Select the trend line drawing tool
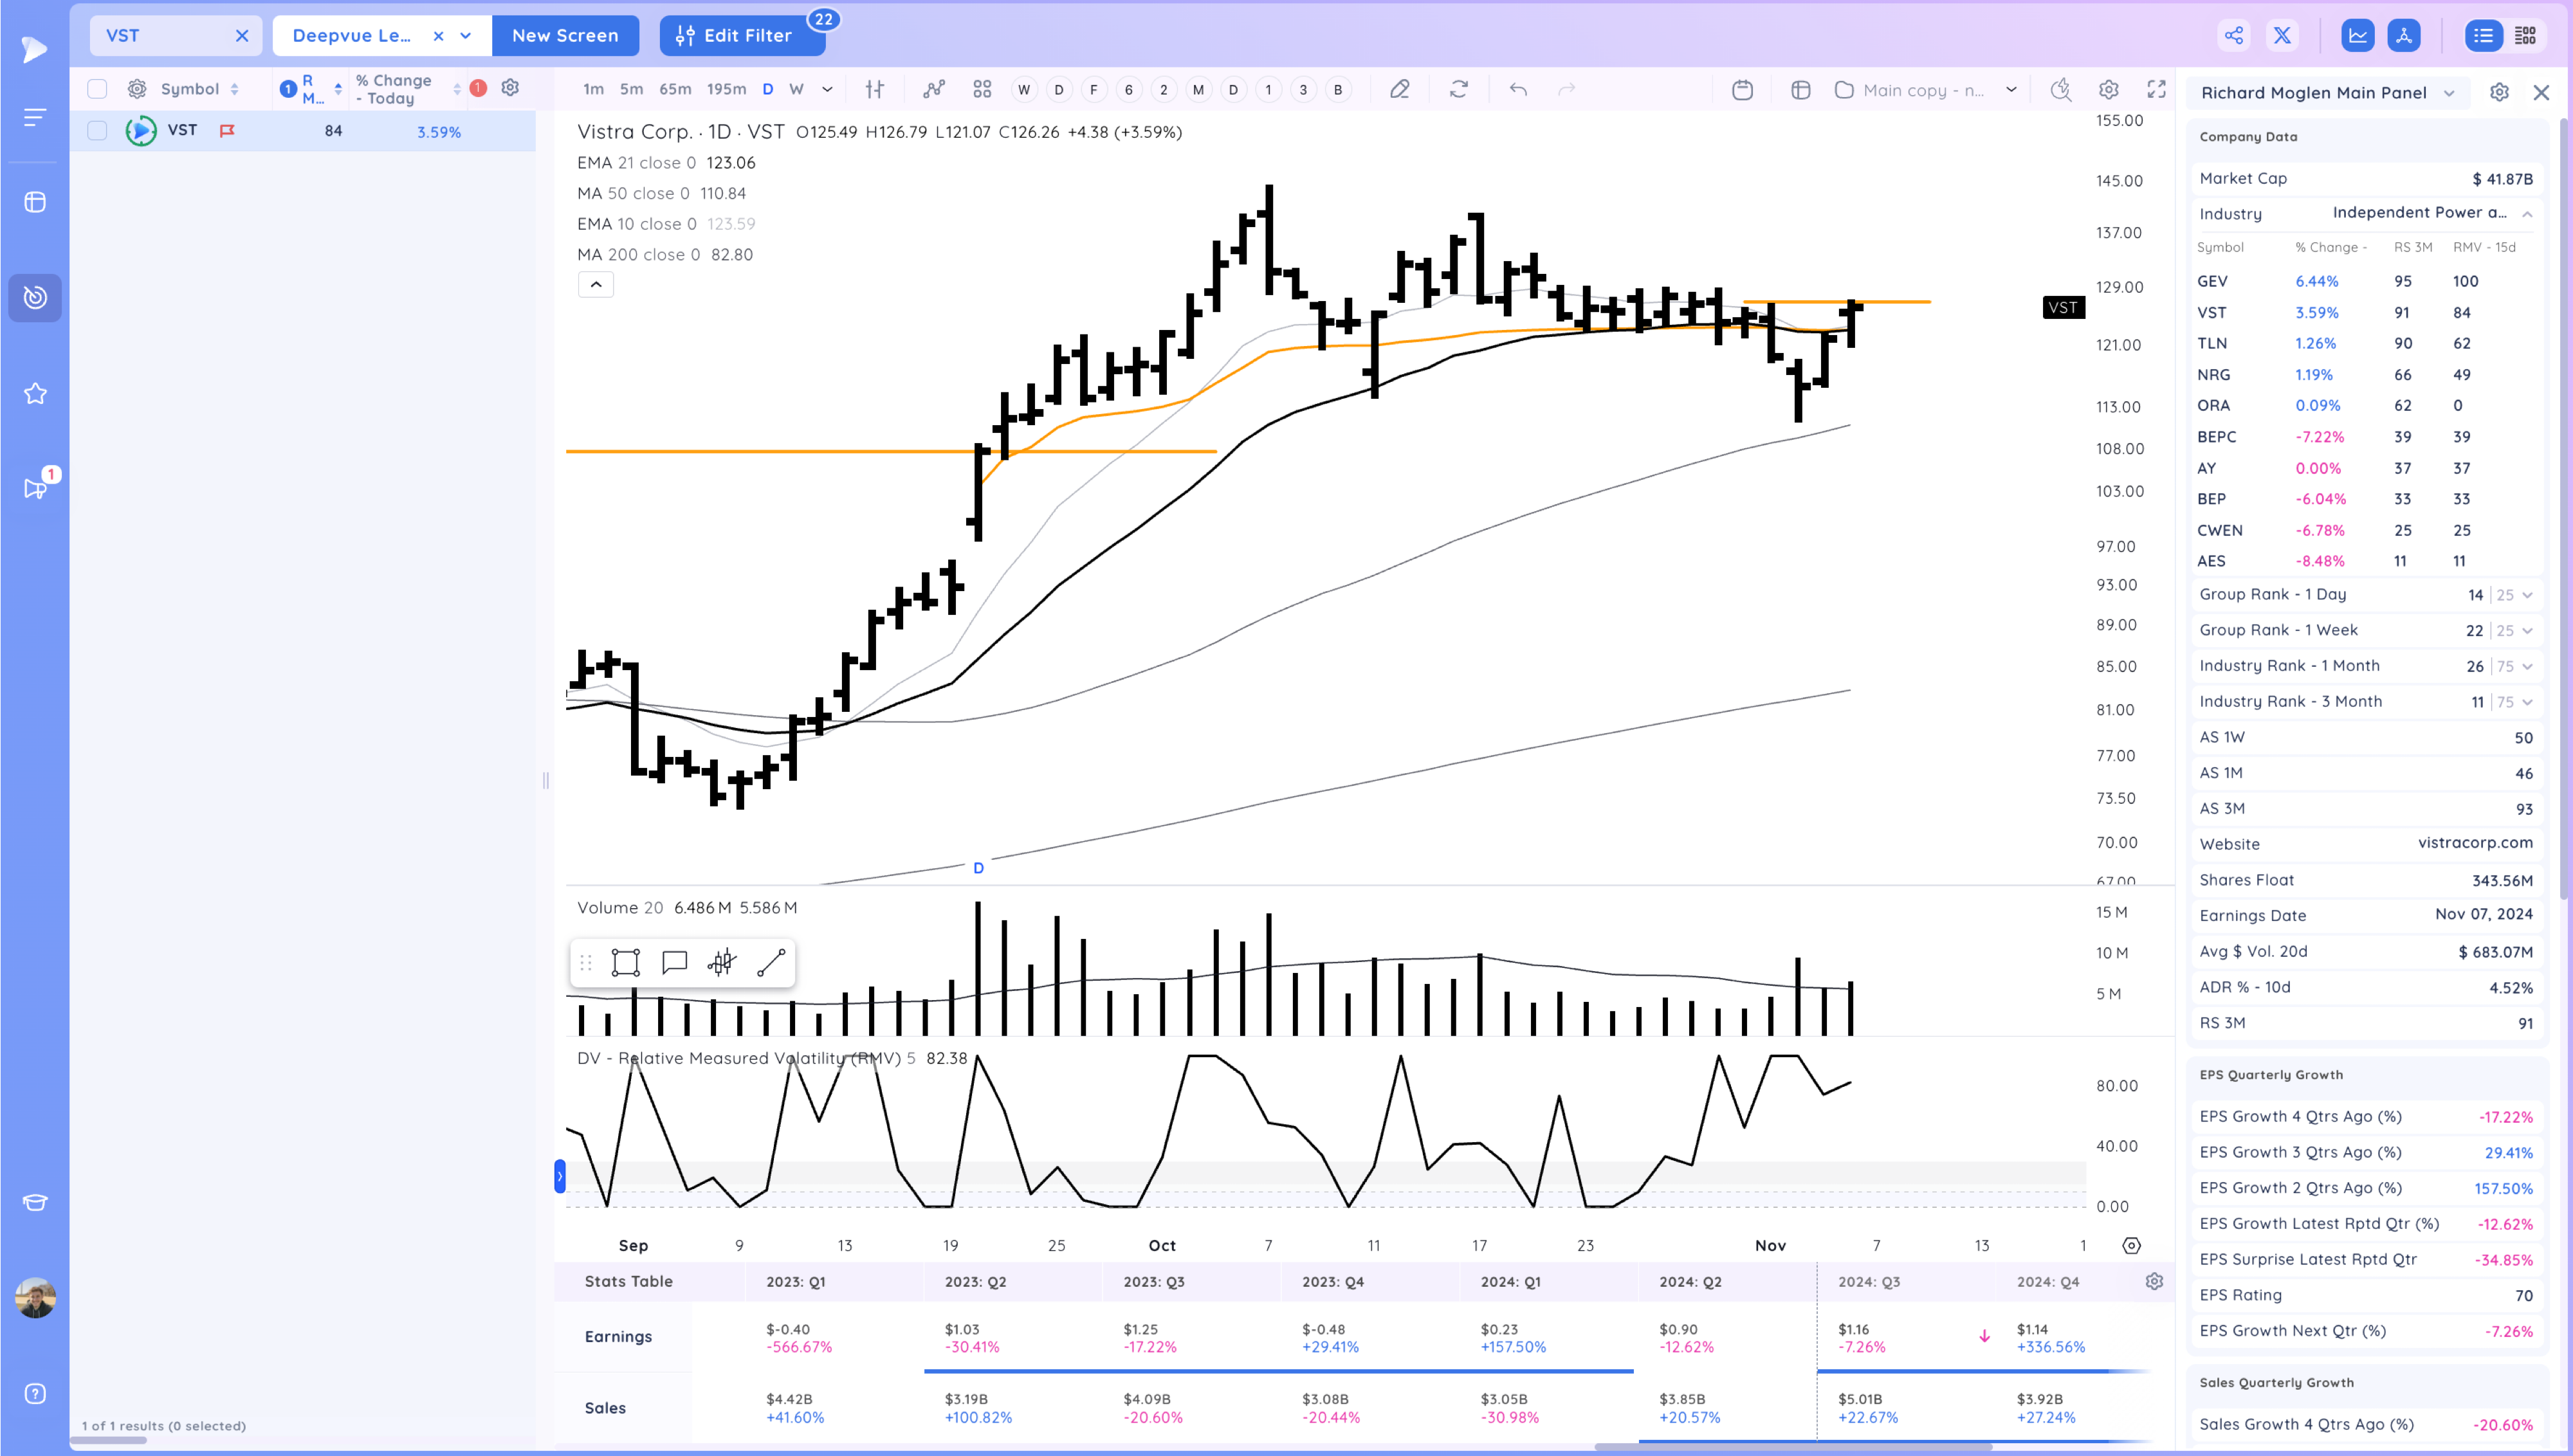Viewport: 2573px width, 1456px height. point(771,963)
